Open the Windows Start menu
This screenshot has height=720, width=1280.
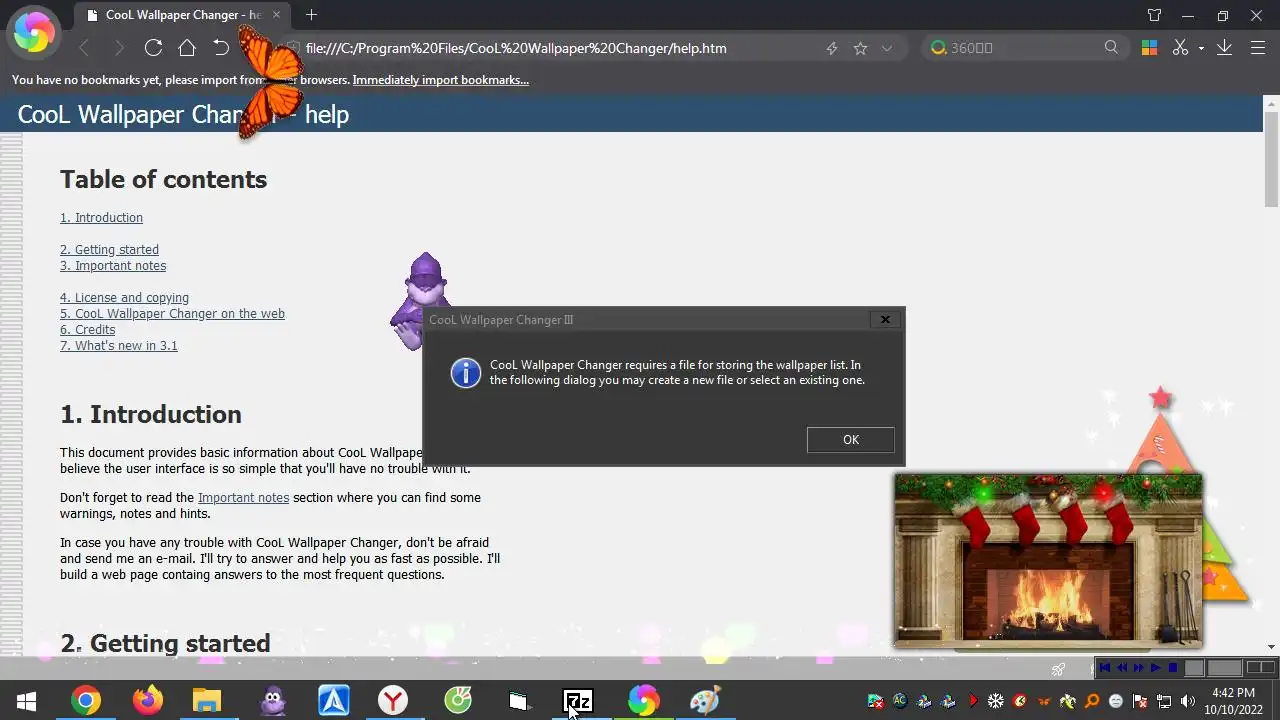point(26,701)
